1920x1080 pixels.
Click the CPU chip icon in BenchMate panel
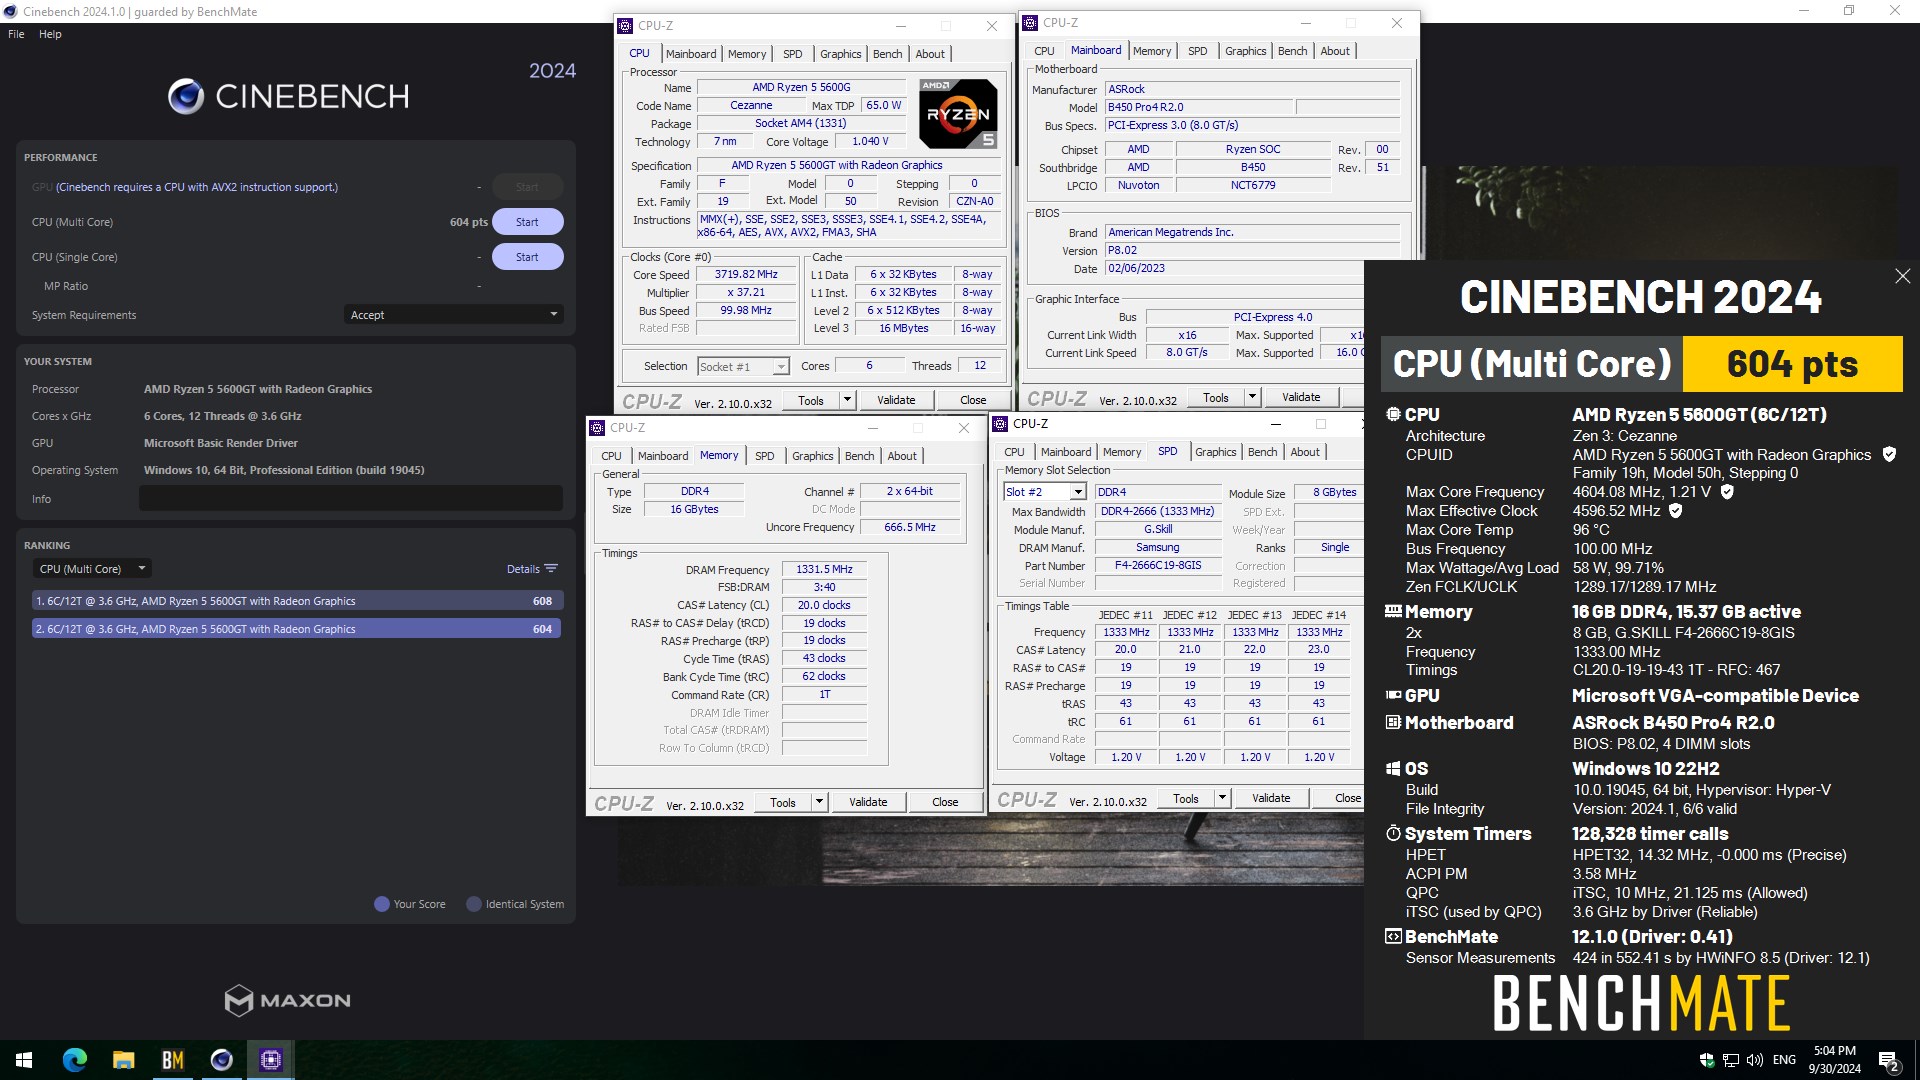(x=1393, y=414)
